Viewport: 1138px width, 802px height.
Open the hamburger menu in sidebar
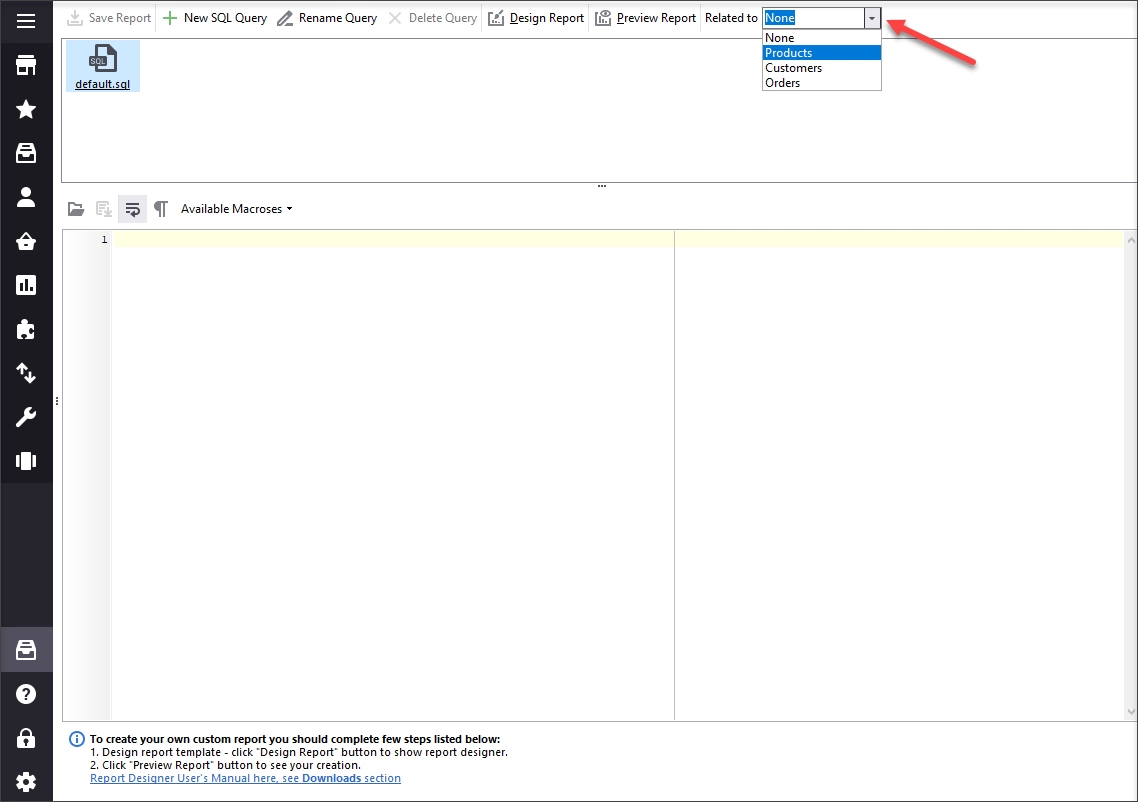(26, 20)
